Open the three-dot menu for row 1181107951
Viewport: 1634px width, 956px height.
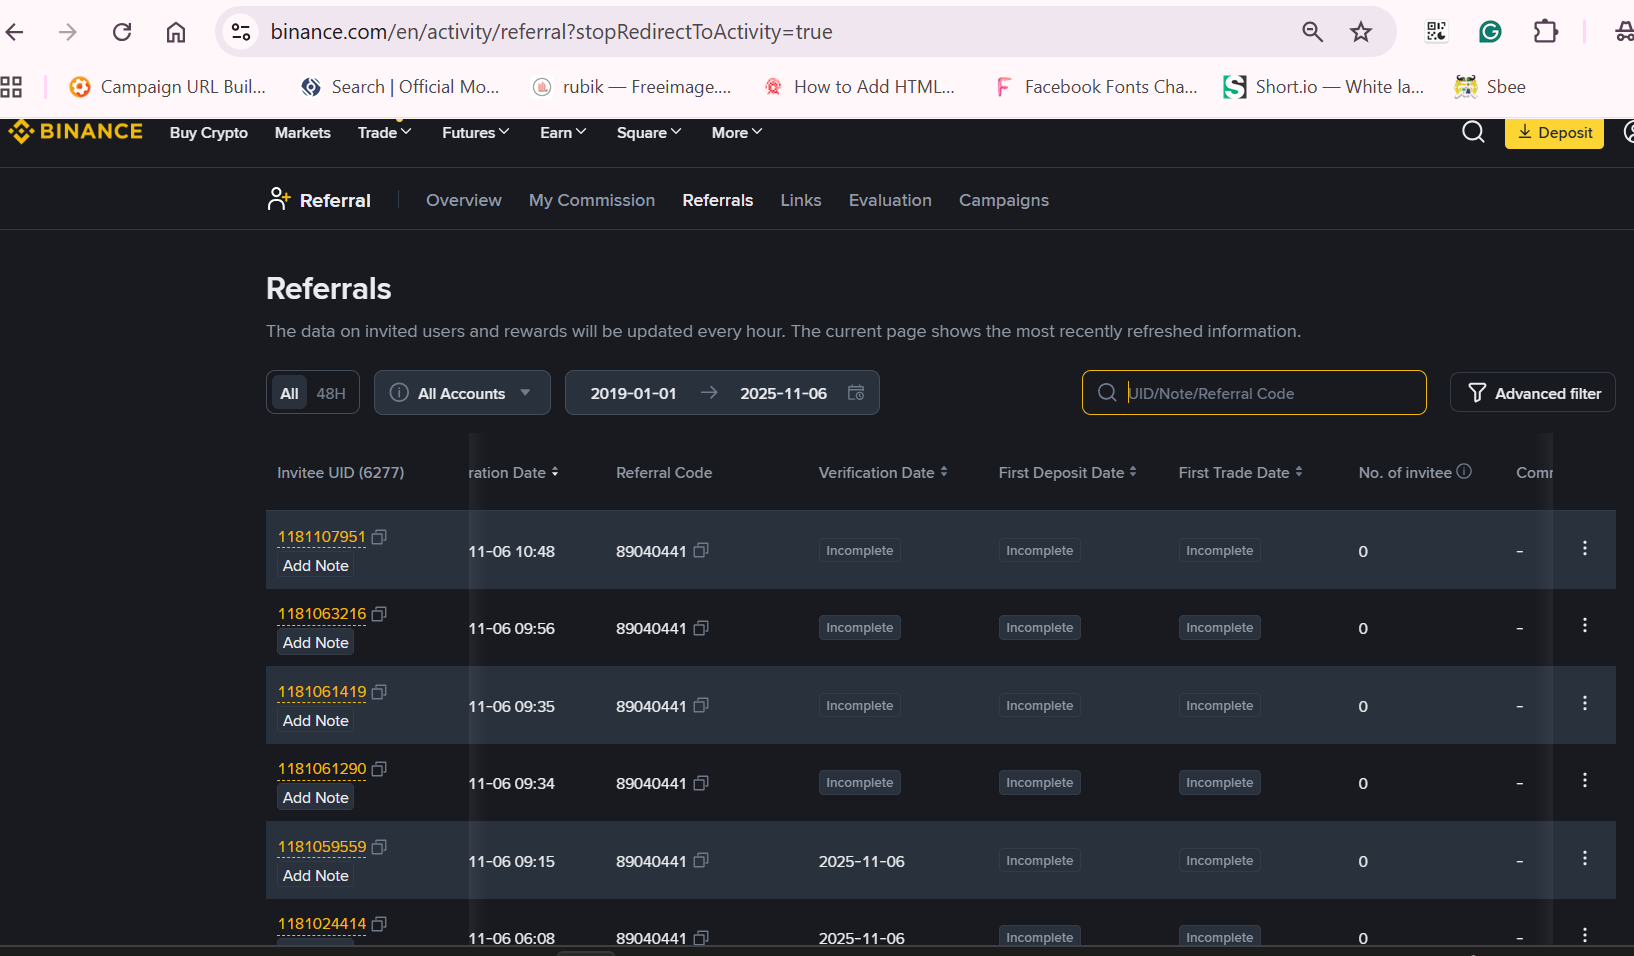1584,548
